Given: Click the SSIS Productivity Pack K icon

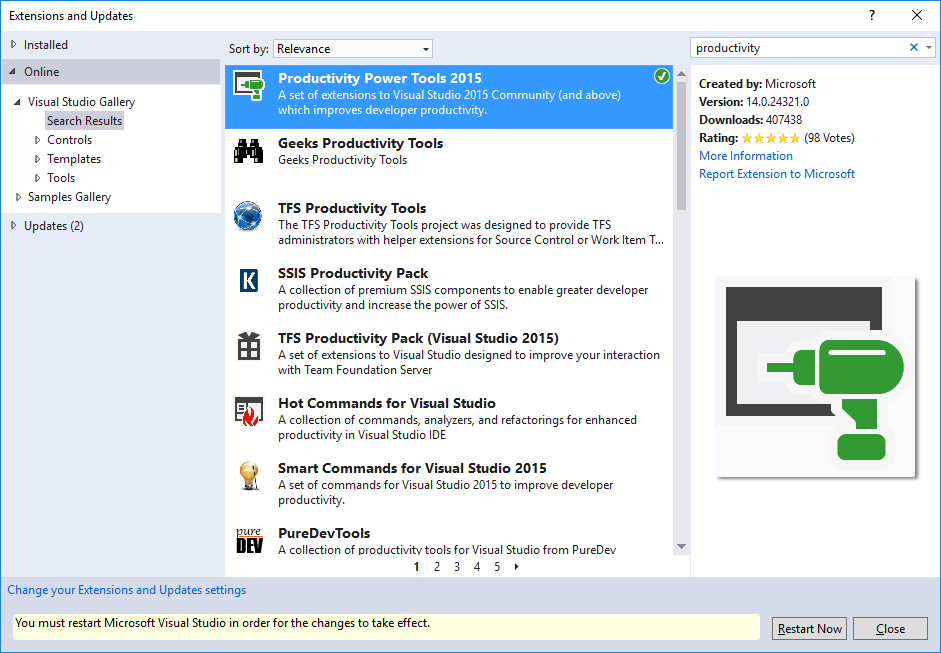Looking at the screenshot, I should coord(248,280).
